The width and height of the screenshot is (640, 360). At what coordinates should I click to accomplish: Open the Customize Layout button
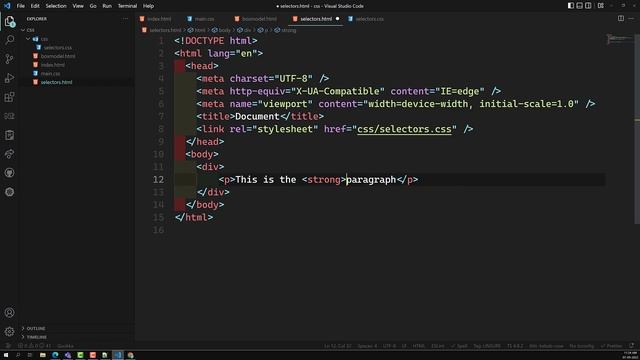point(601,6)
